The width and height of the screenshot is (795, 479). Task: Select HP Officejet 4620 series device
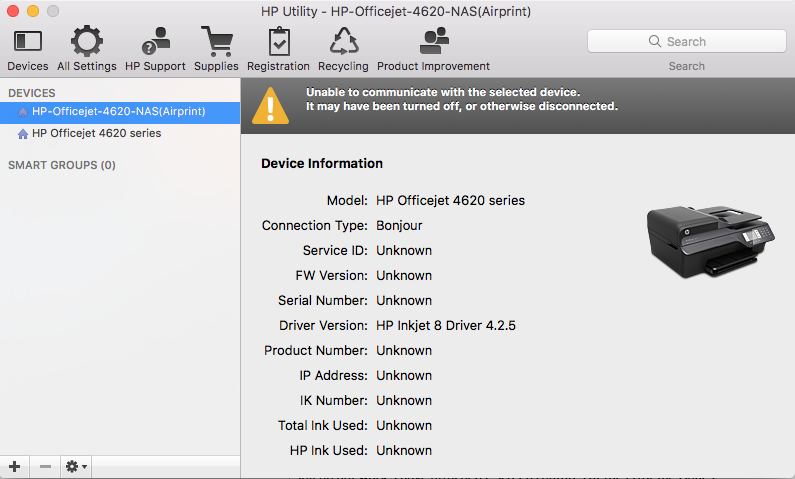point(120,133)
